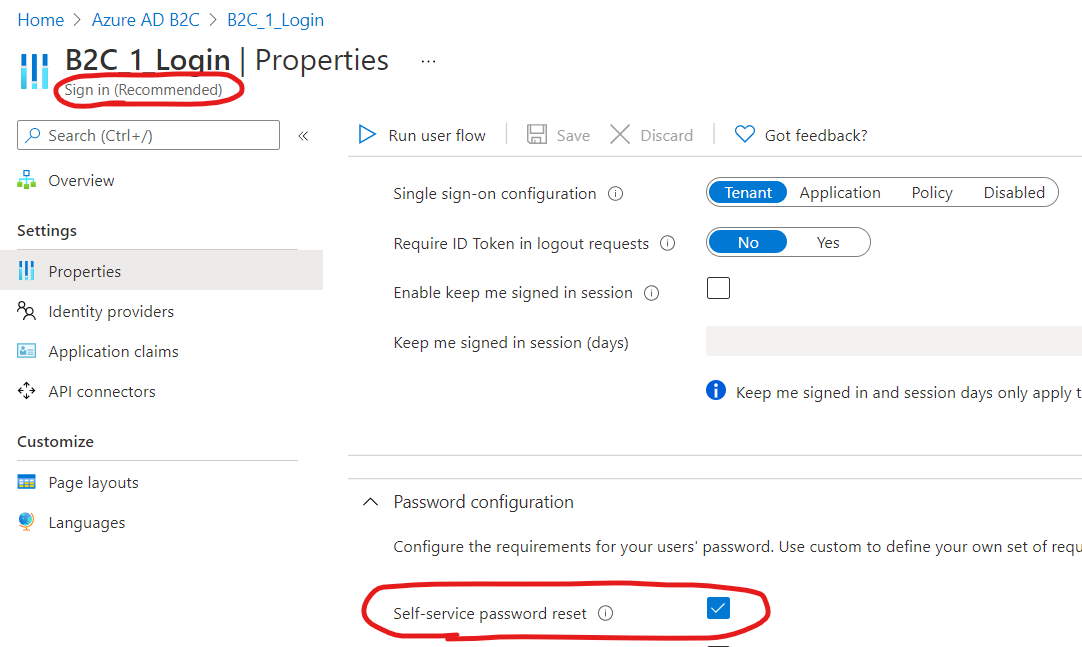Set Require ID Token to Yes
Image resolution: width=1082 pixels, height=647 pixels.
[x=828, y=242]
